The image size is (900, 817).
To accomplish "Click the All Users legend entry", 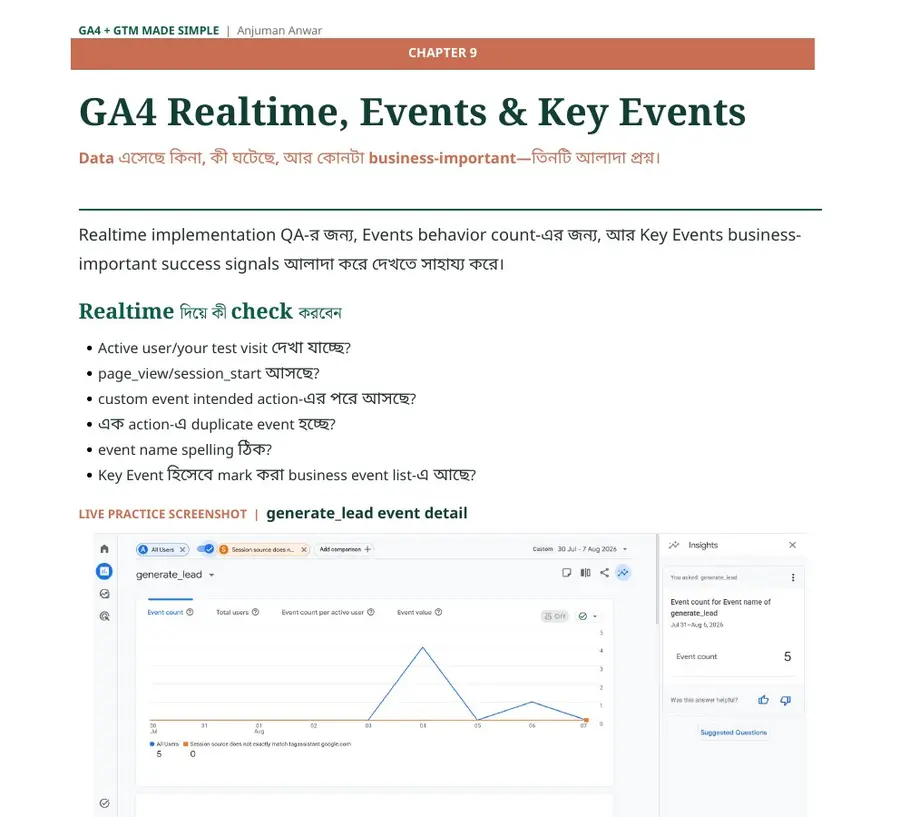I will [x=164, y=744].
